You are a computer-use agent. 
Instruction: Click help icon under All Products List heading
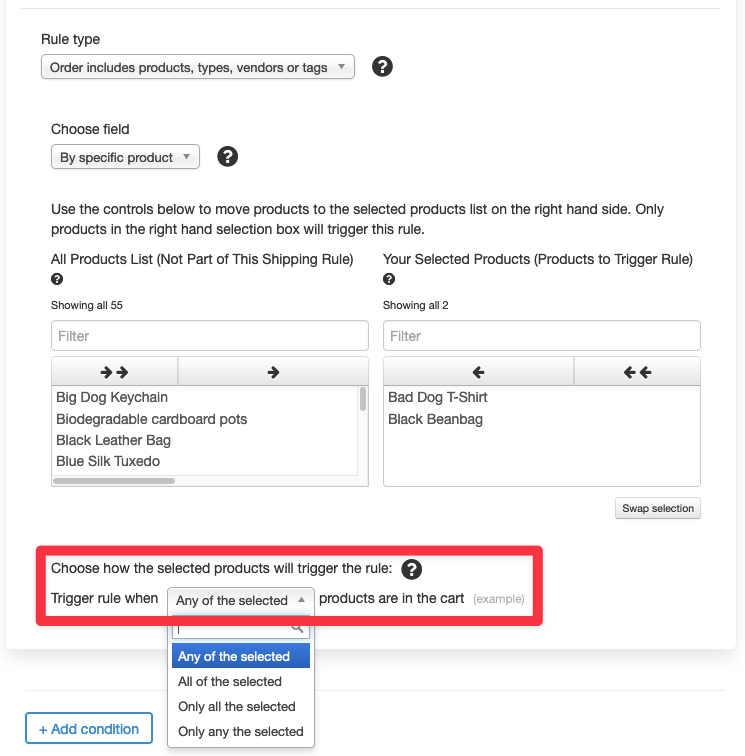(x=57, y=279)
